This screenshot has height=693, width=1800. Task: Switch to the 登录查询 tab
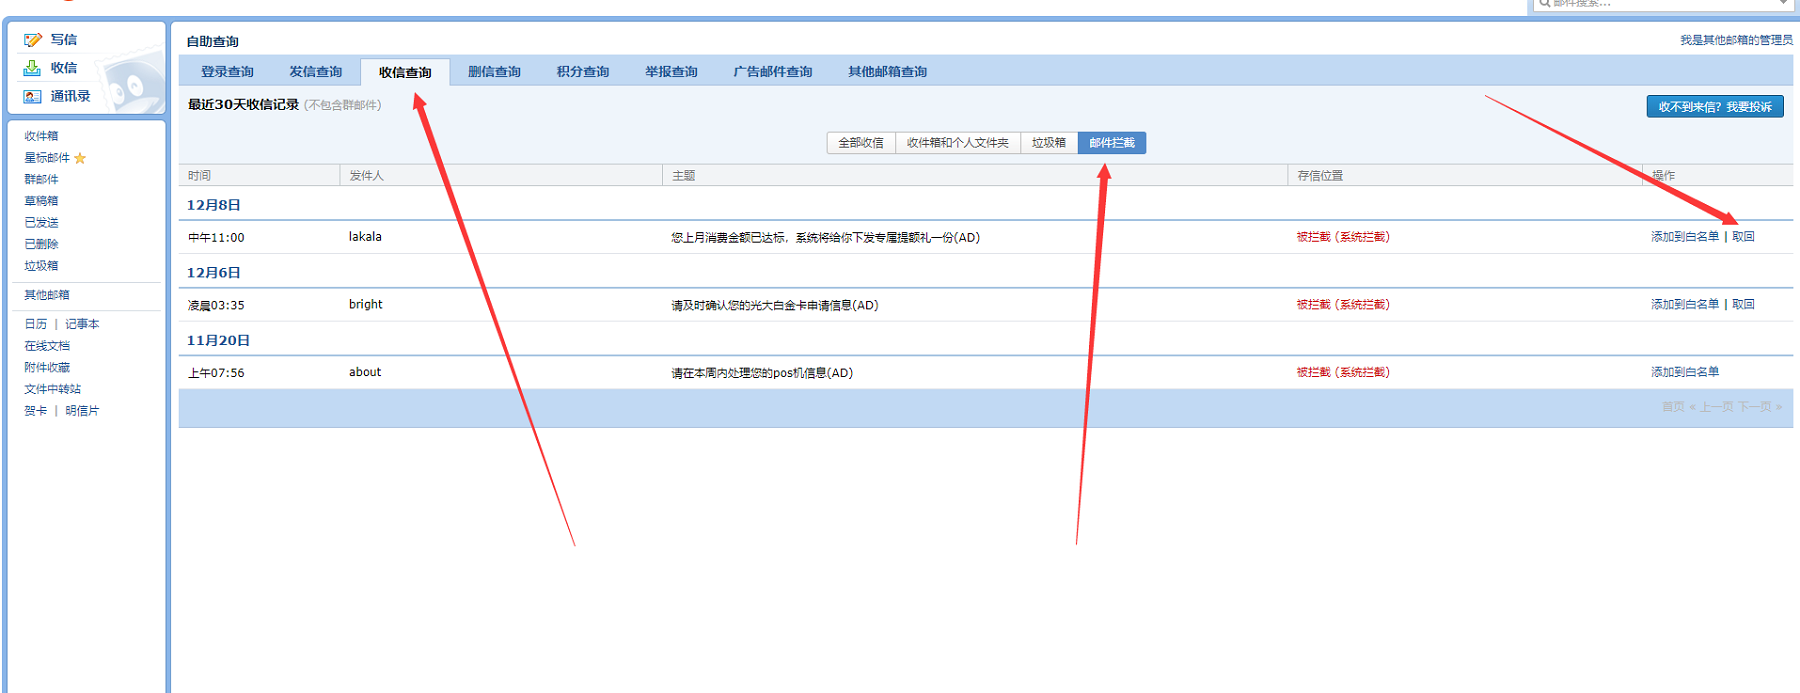[x=227, y=72]
